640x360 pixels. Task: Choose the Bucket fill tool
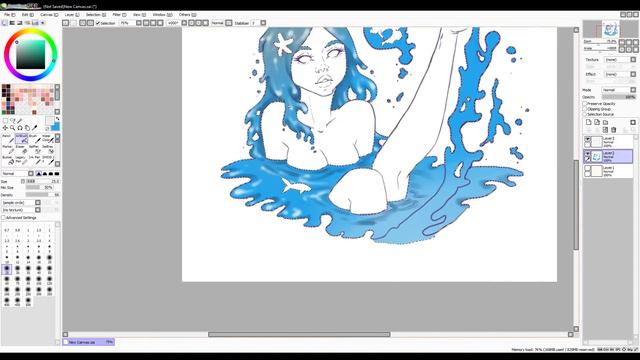click(8, 160)
